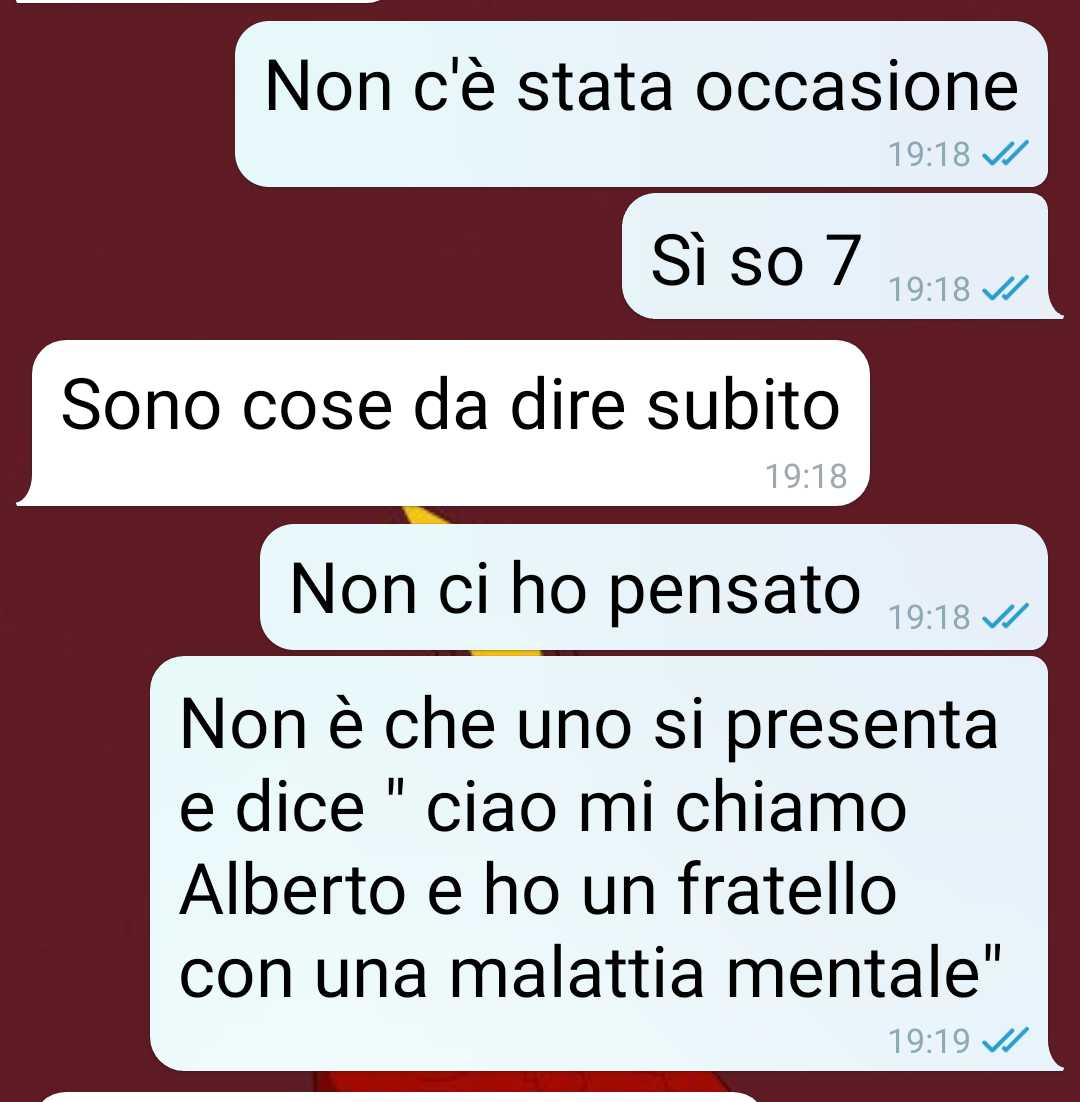Select the "Non c'è stata occasione" message bubble
This screenshot has width=1080, height=1102.
pos(641,104)
